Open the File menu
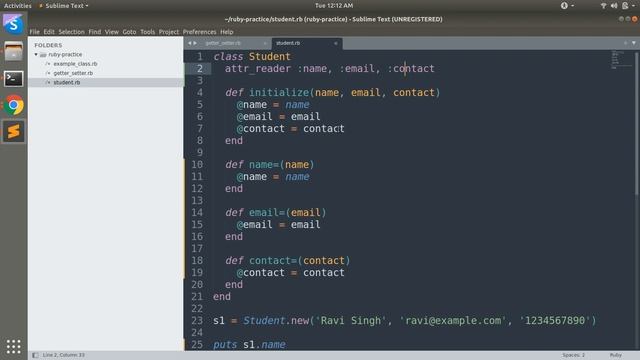 35,32
